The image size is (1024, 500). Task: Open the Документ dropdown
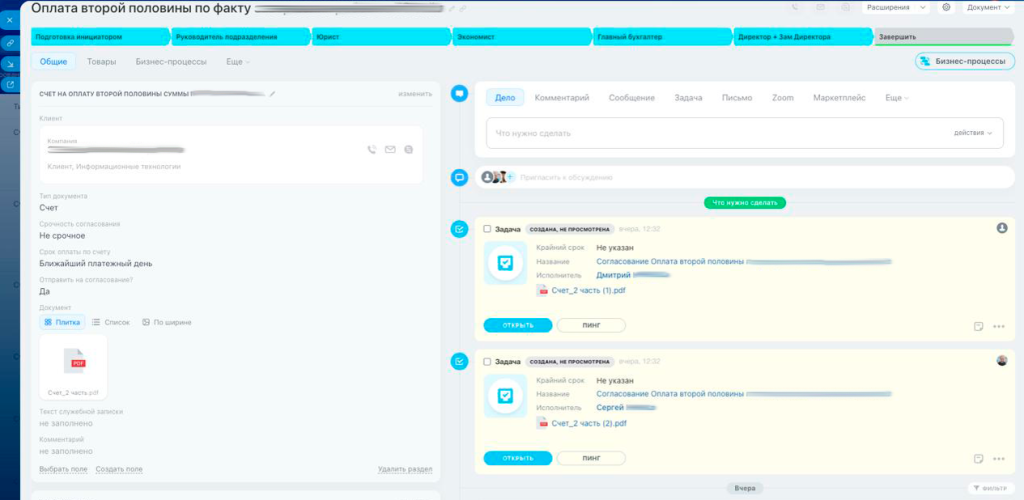point(988,7)
